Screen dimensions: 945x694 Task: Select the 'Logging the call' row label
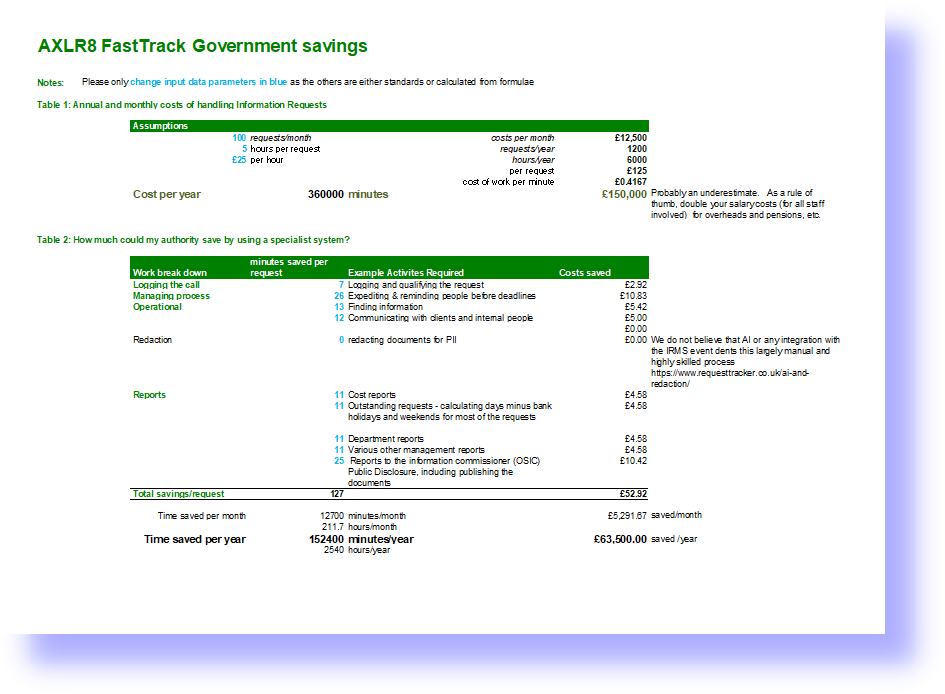[166, 285]
